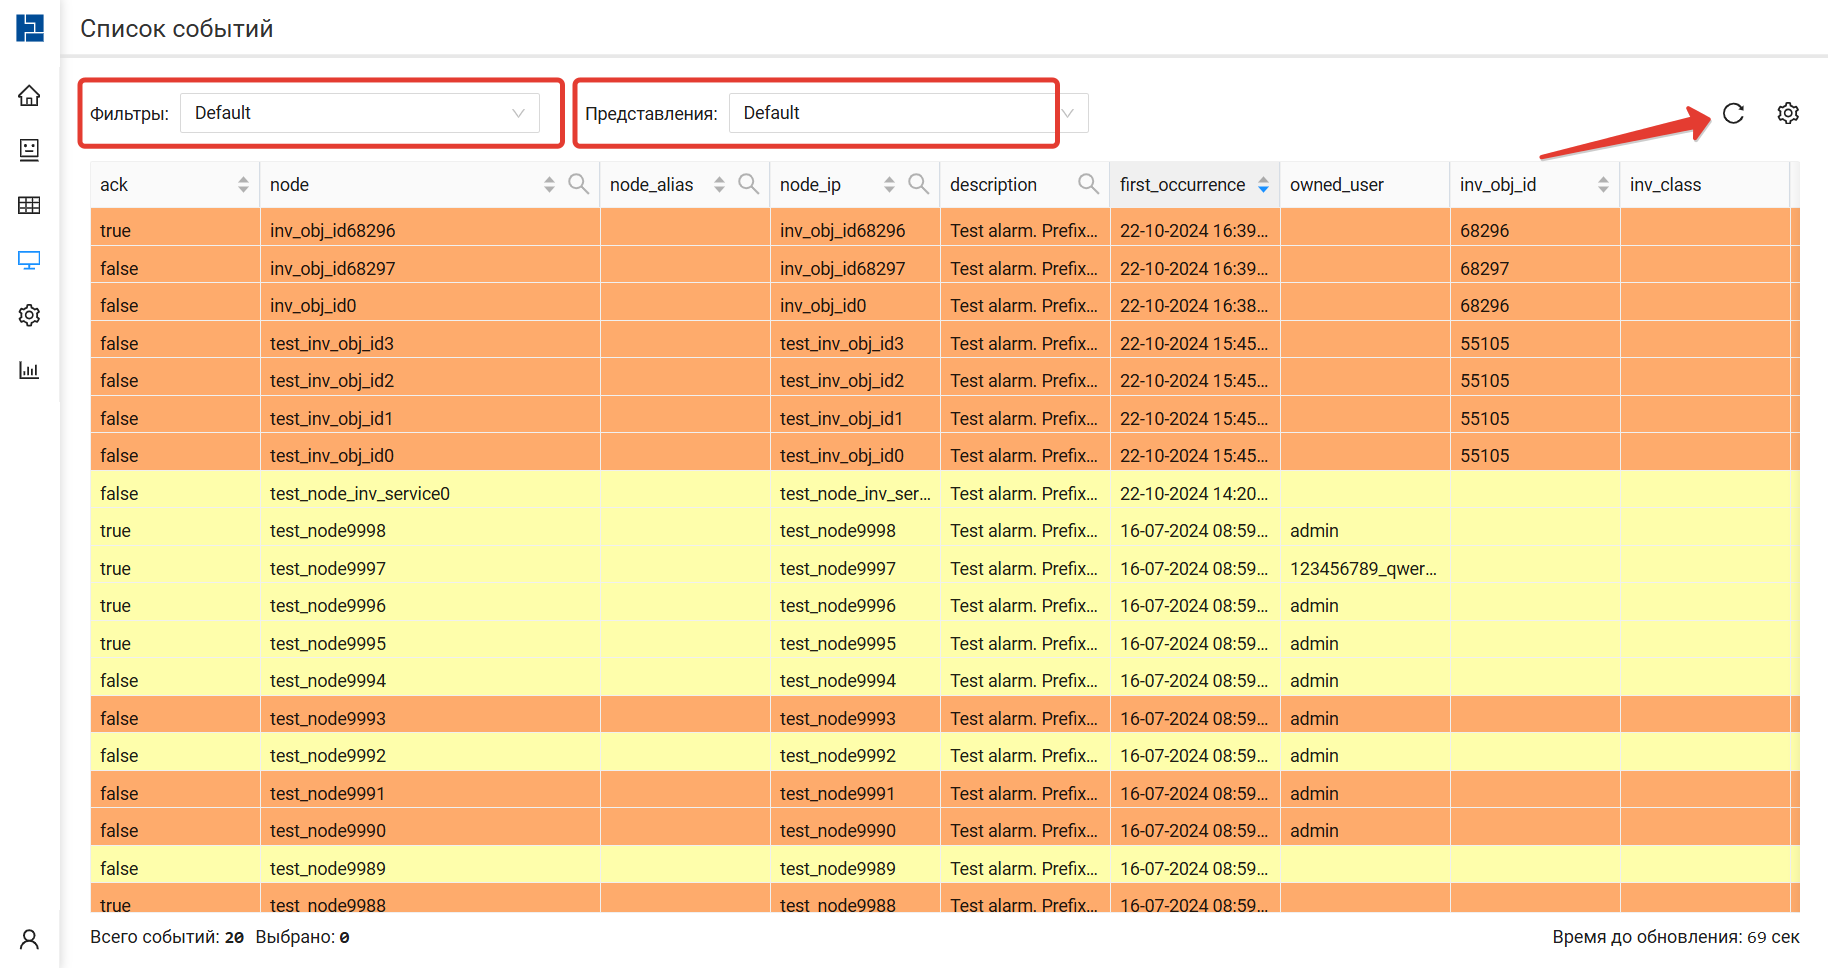The height and width of the screenshot is (968, 1828).
Task: Open user profile icon in sidebar
Action: pyautogui.click(x=29, y=939)
